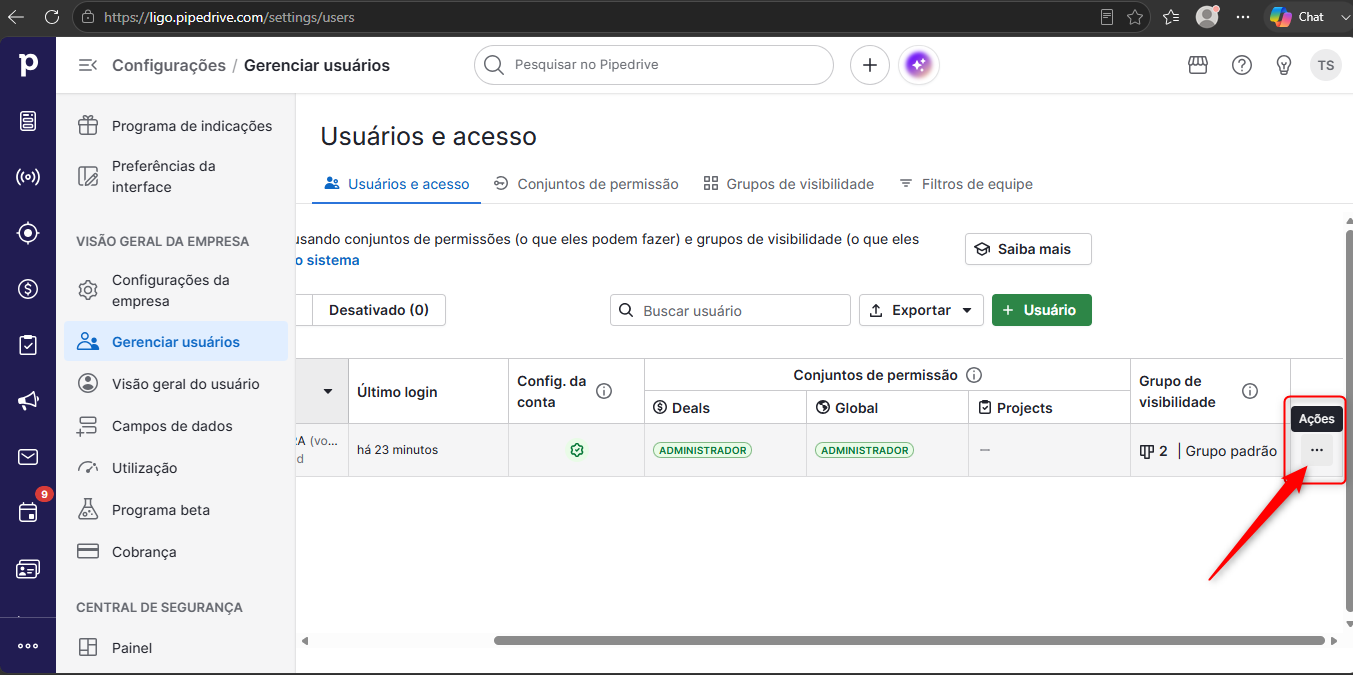The width and height of the screenshot is (1353, 675).
Task: Switch to Usuários e acesso tab
Action: click(x=397, y=184)
